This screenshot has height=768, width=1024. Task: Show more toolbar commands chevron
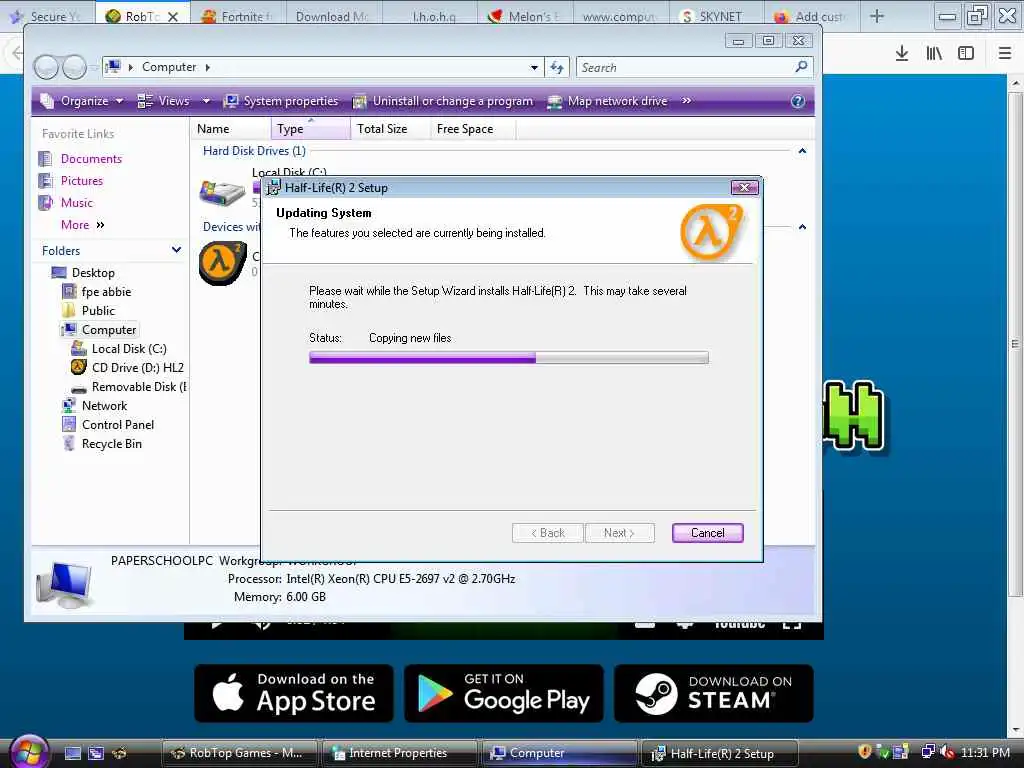[686, 101]
